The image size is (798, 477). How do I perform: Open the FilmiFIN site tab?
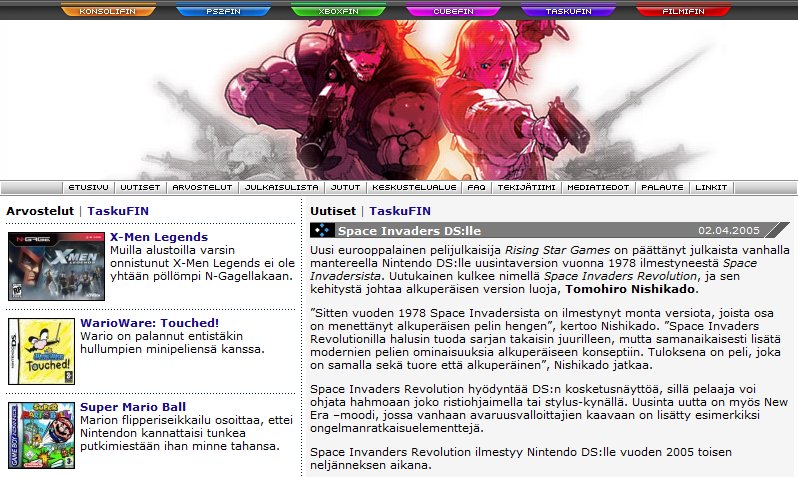tap(683, 10)
